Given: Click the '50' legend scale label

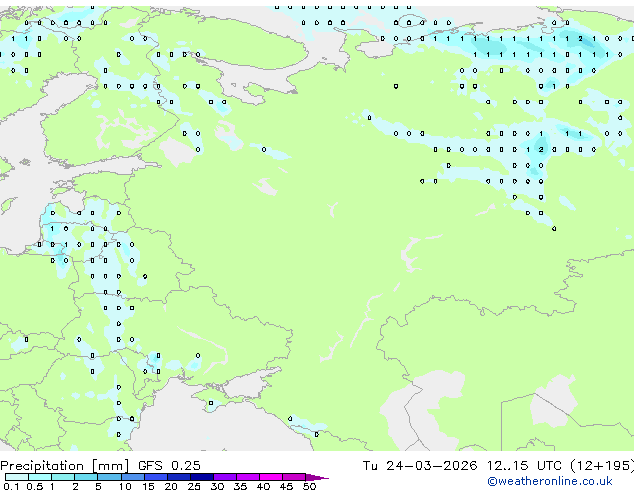Looking at the screenshot, I should [x=309, y=486].
